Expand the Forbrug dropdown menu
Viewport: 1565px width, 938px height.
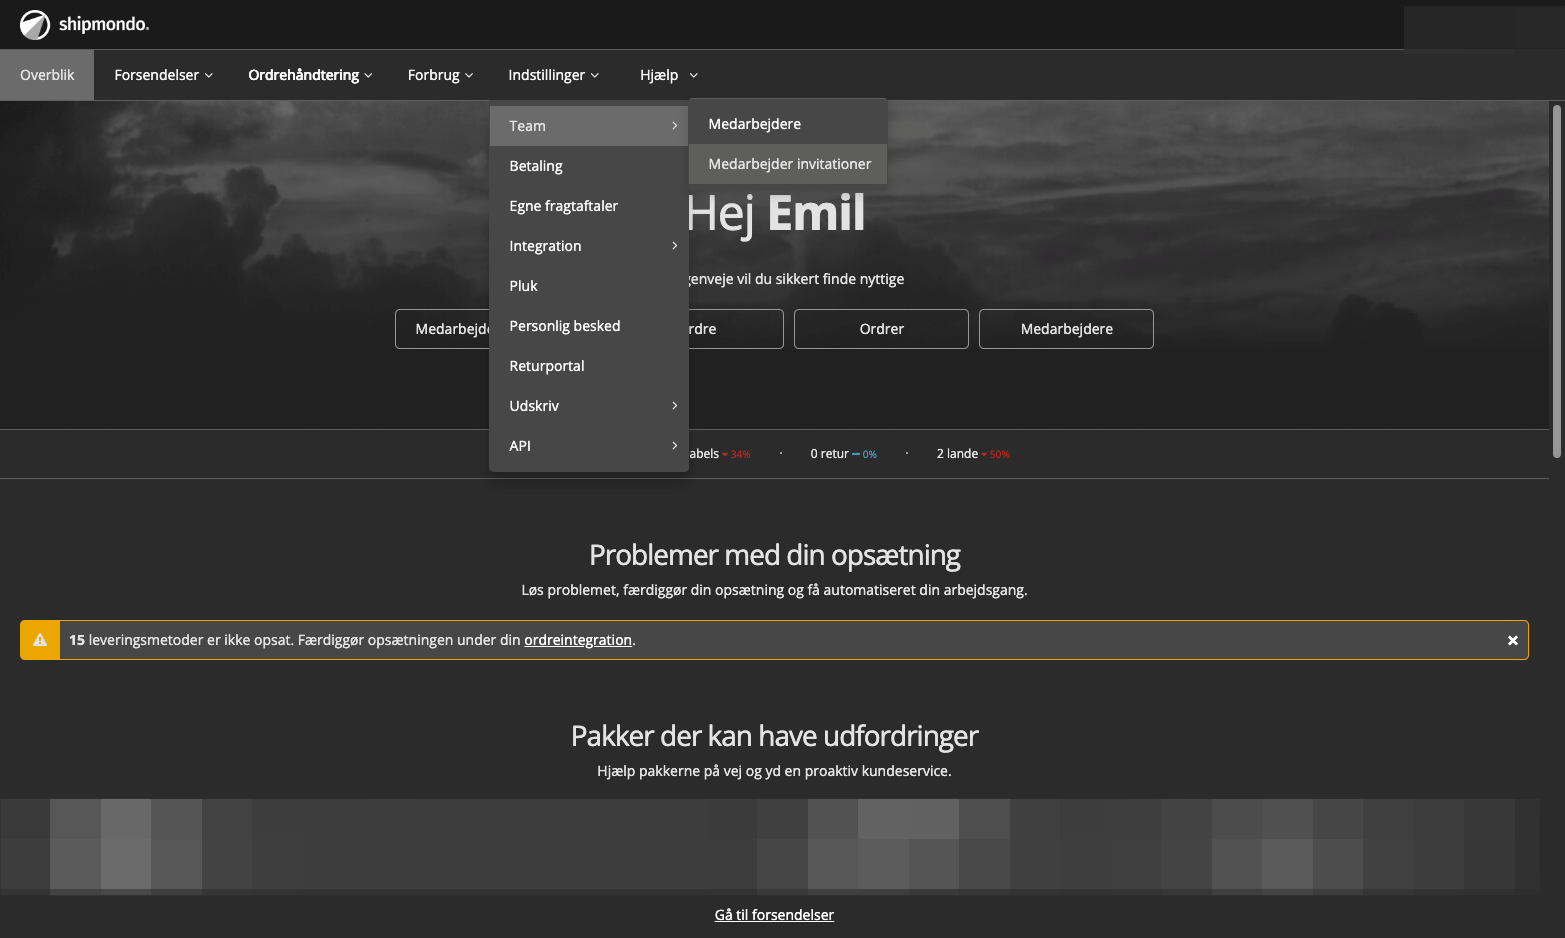[x=440, y=75]
